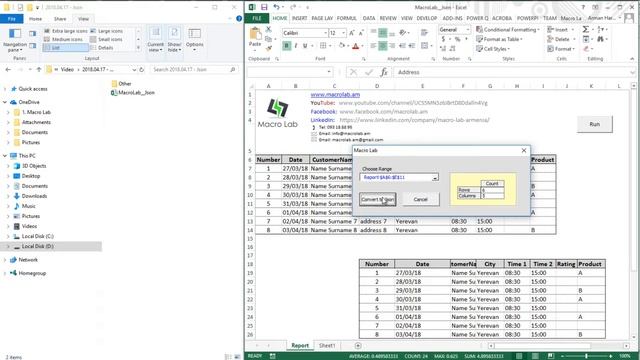Image resolution: width=640 pixels, height=360 pixels.
Task: Expand This PC in Explorer tree
Action: point(5,156)
